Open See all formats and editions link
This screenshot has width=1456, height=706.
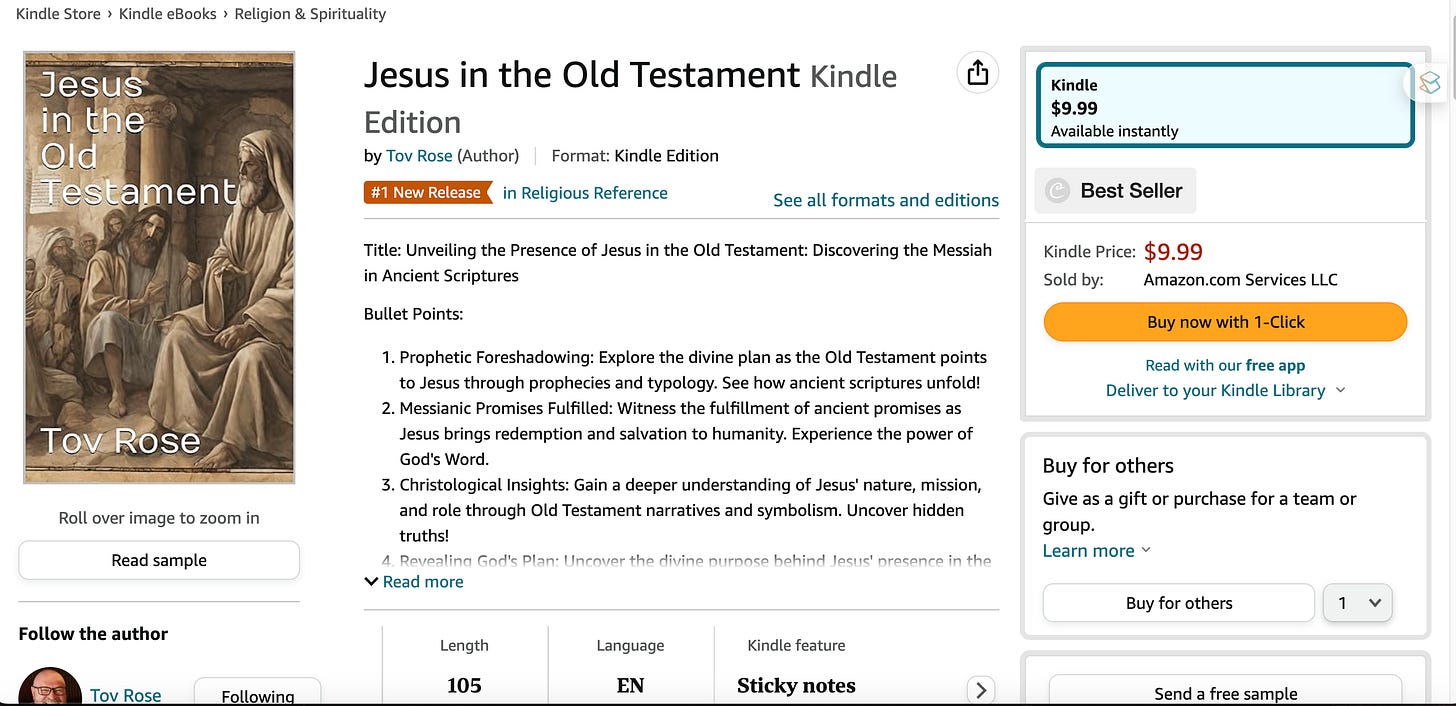[x=886, y=200]
